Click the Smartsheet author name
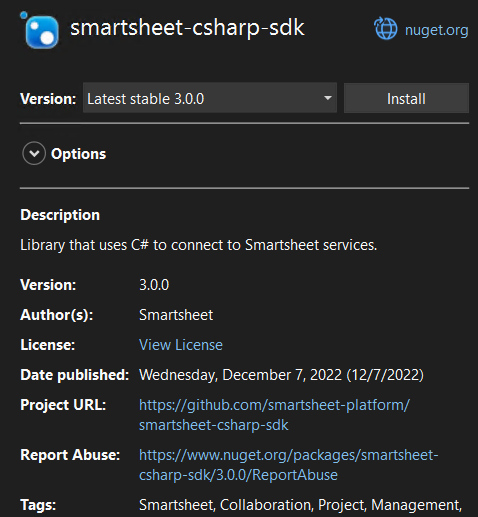 pos(176,315)
